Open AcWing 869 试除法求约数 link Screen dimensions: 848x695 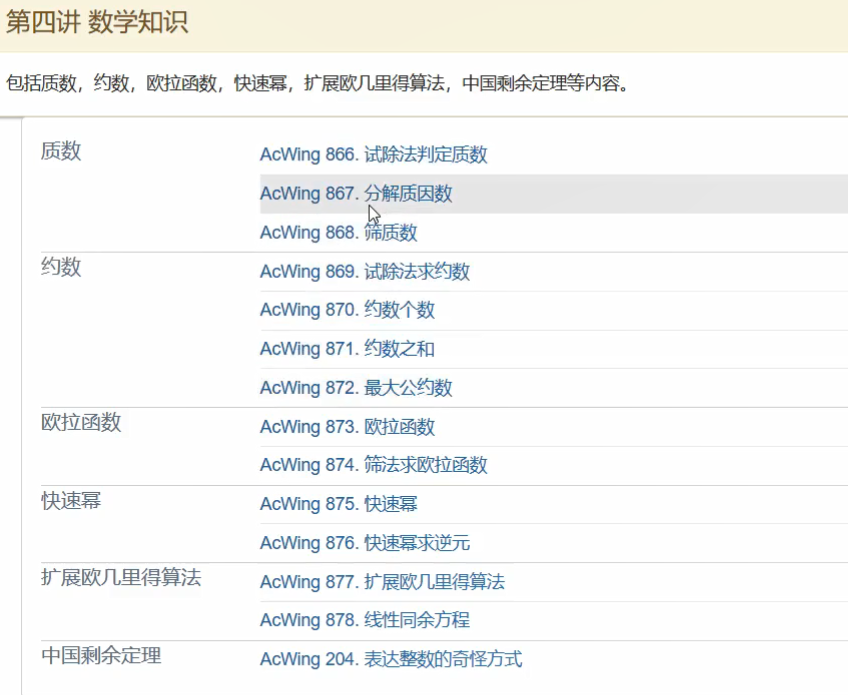(364, 272)
